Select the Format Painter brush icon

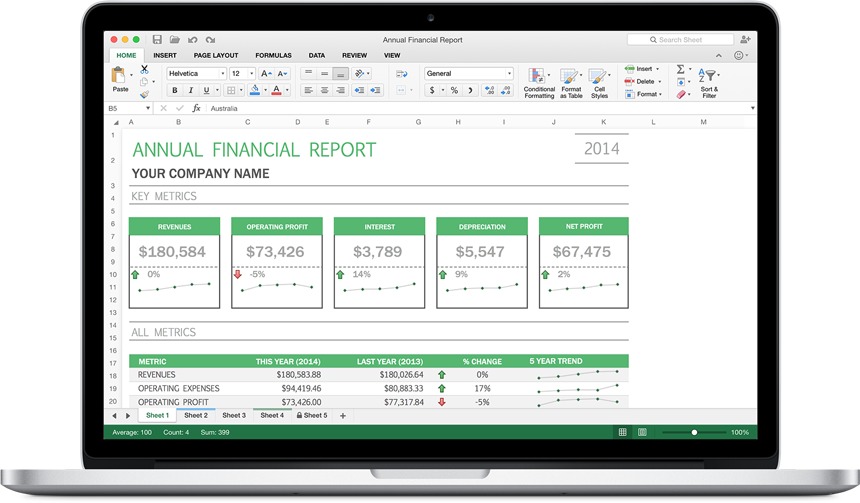coord(144,95)
